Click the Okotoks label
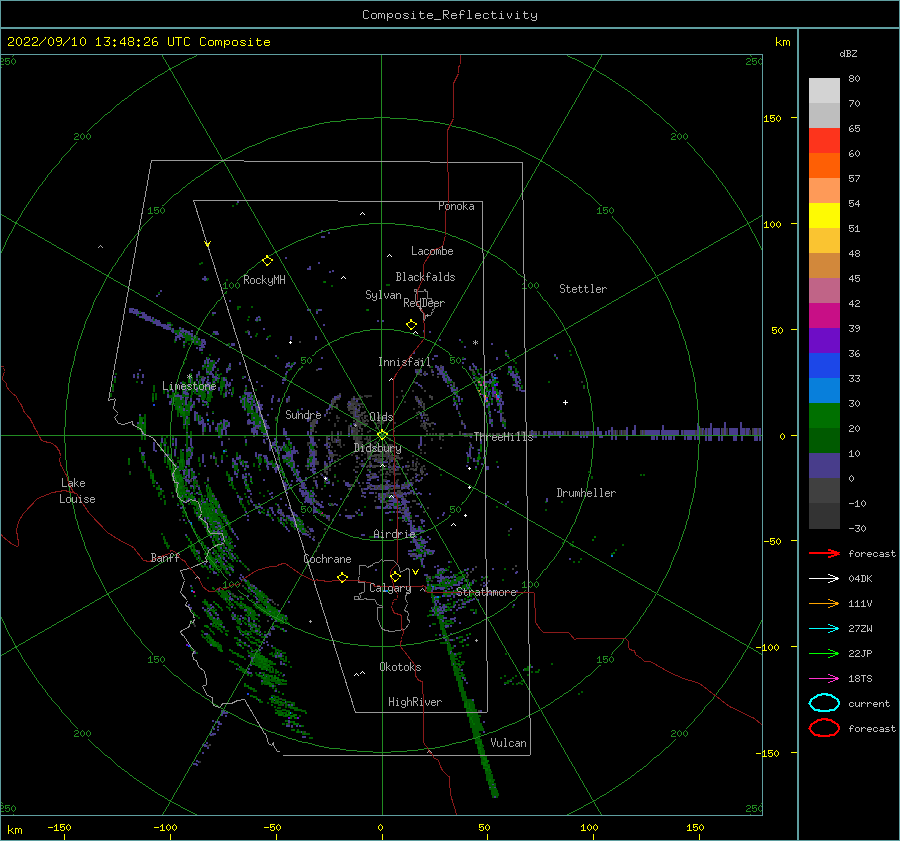This screenshot has width=900, height=841. click(400, 667)
